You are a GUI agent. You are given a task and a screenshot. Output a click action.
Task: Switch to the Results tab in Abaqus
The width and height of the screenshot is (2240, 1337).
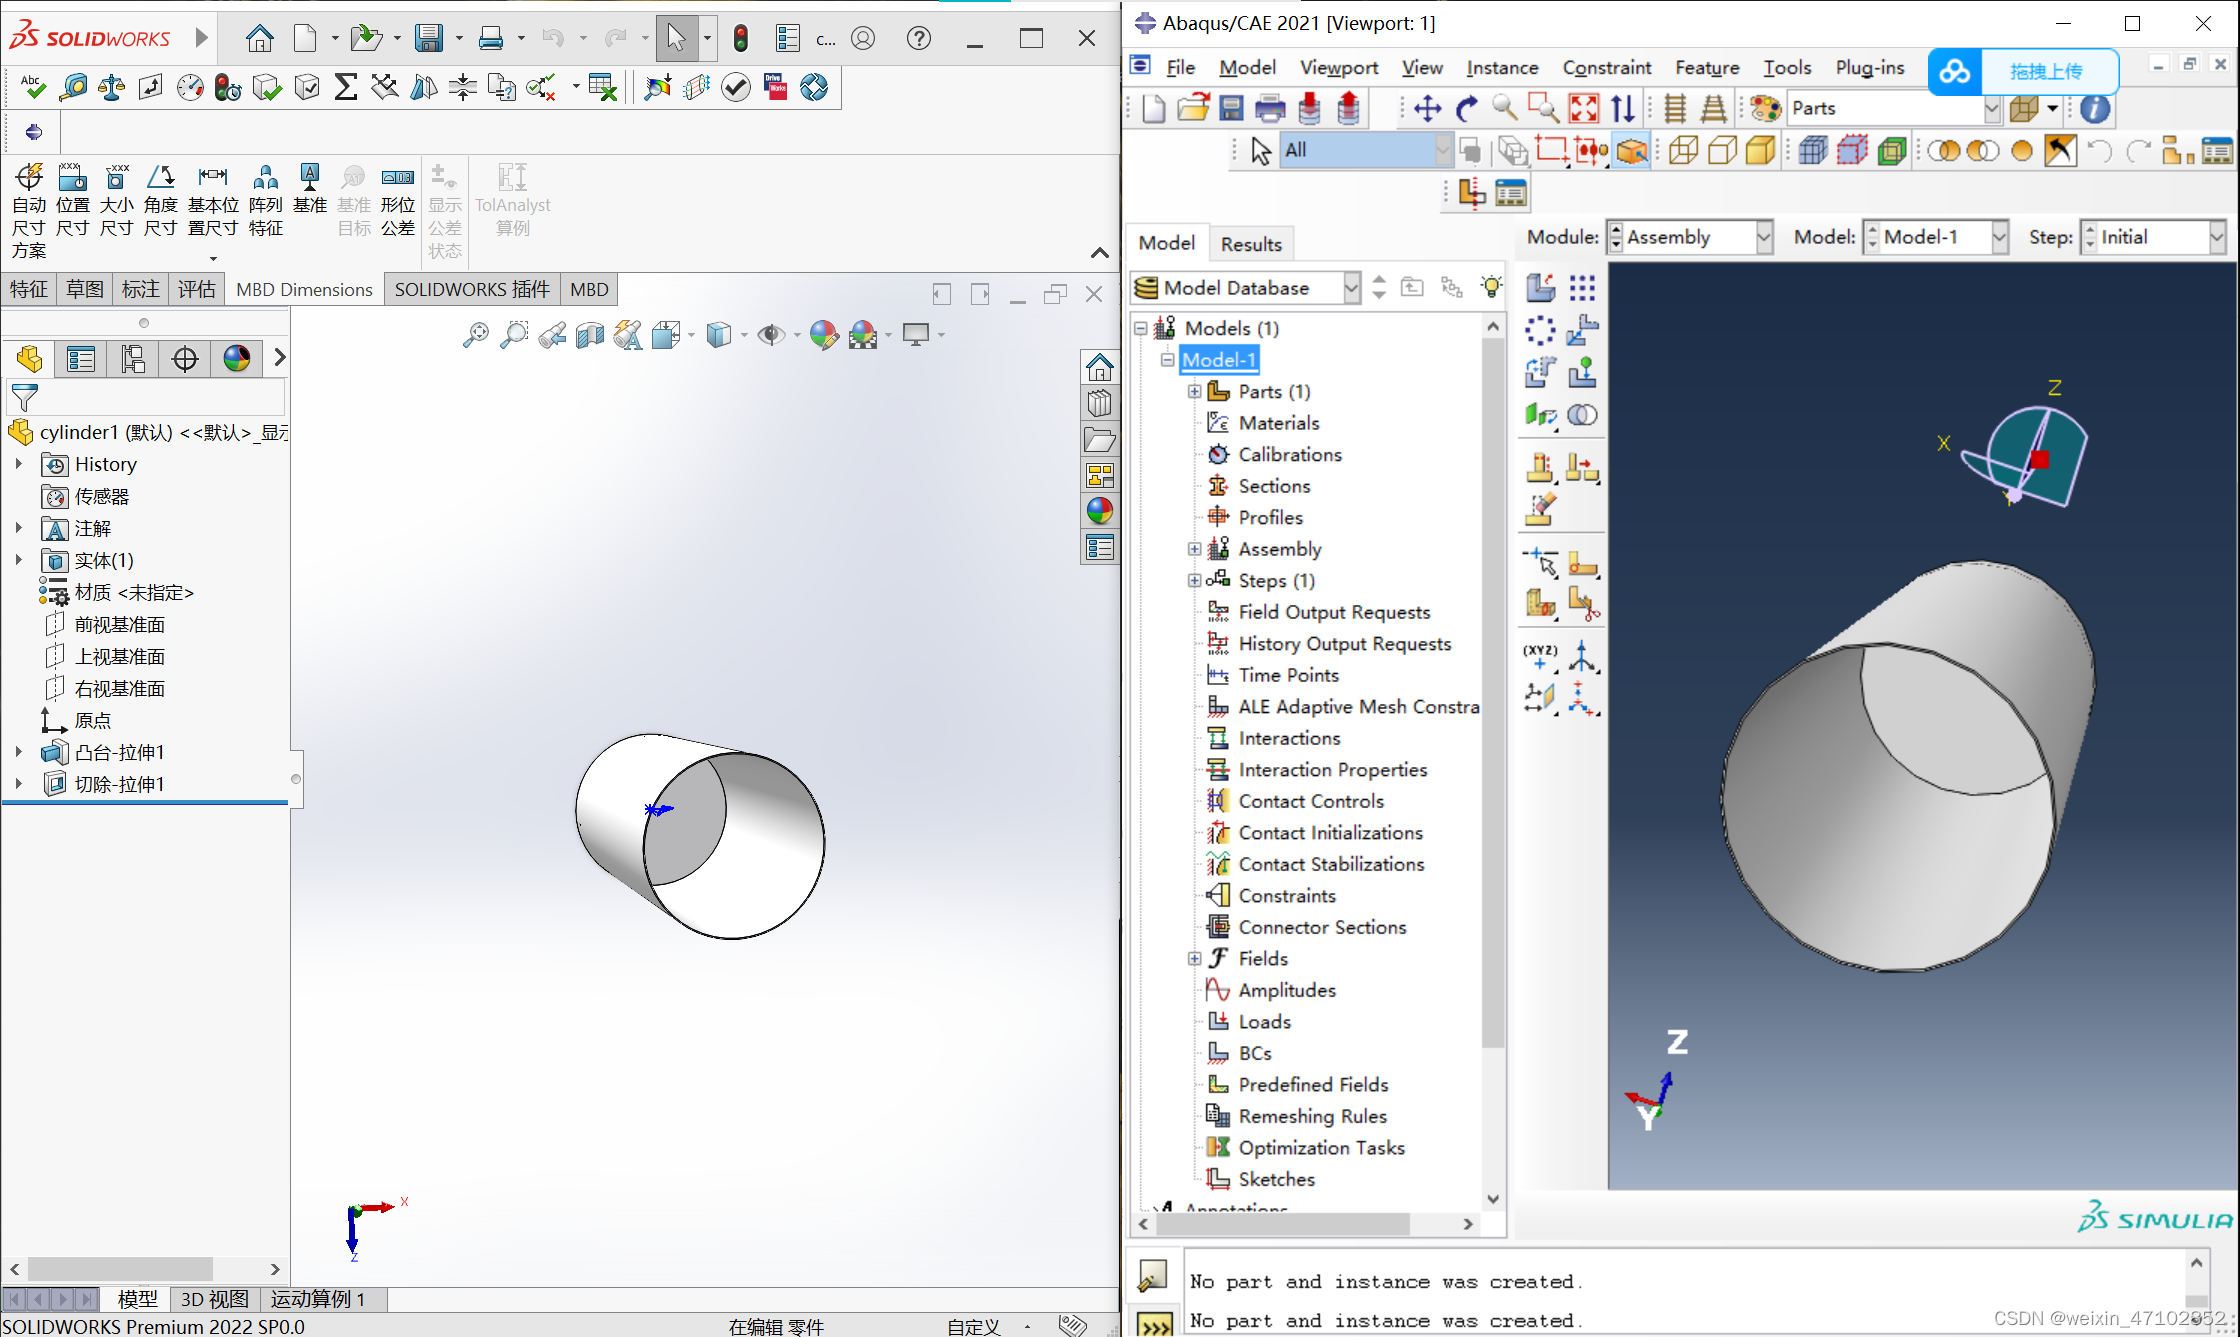click(1251, 243)
